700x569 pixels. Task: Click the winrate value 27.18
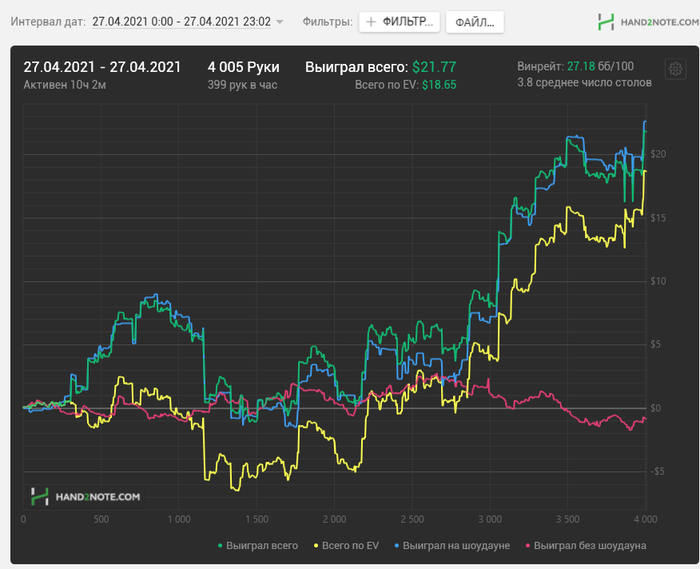pos(581,66)
